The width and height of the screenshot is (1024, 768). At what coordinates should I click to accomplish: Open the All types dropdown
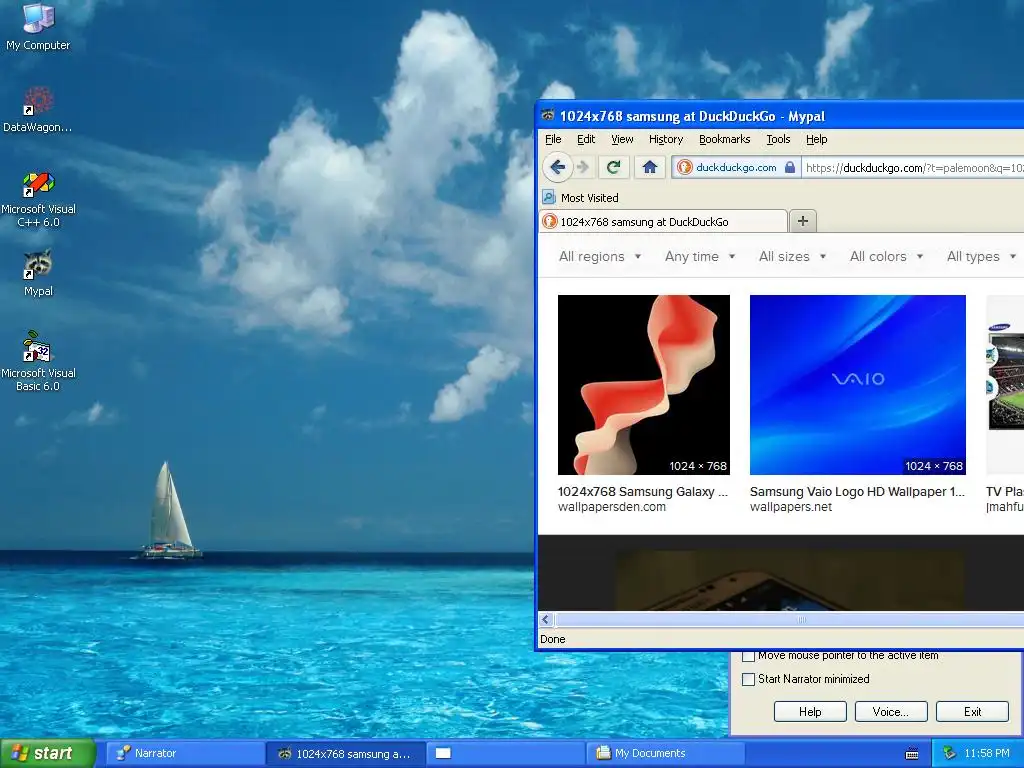(x=981, y=256)
